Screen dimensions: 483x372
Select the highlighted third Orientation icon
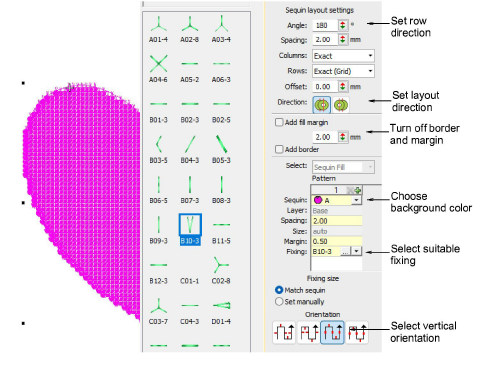pos(332,332)
